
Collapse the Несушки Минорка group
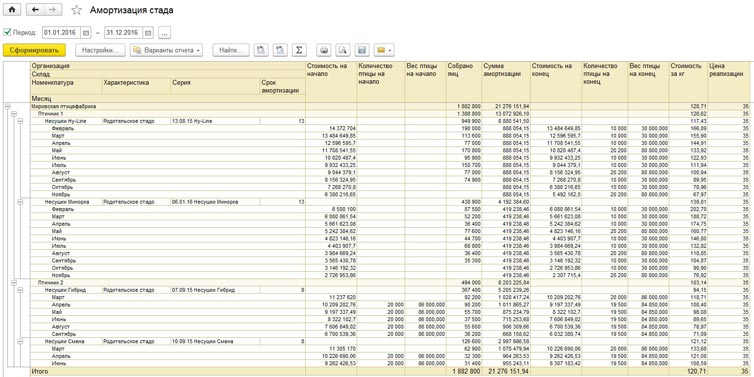coord(20,202)
